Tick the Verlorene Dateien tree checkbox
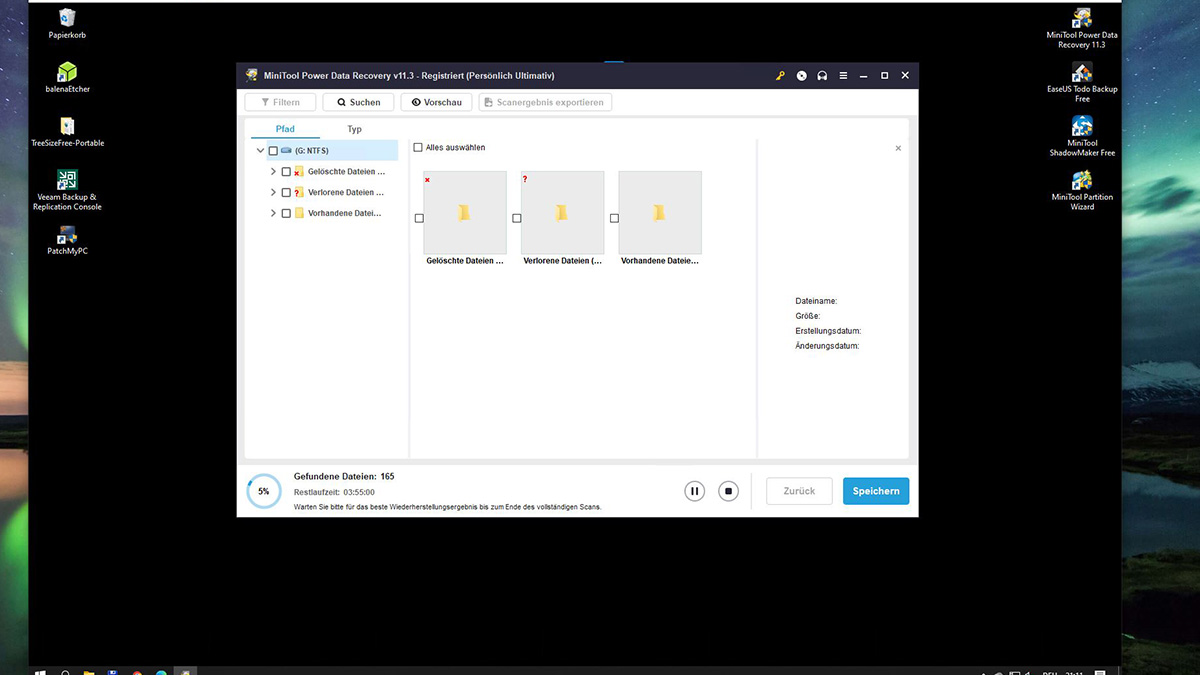This screenshot has height=675, width=1200. (x=286, y=193)
